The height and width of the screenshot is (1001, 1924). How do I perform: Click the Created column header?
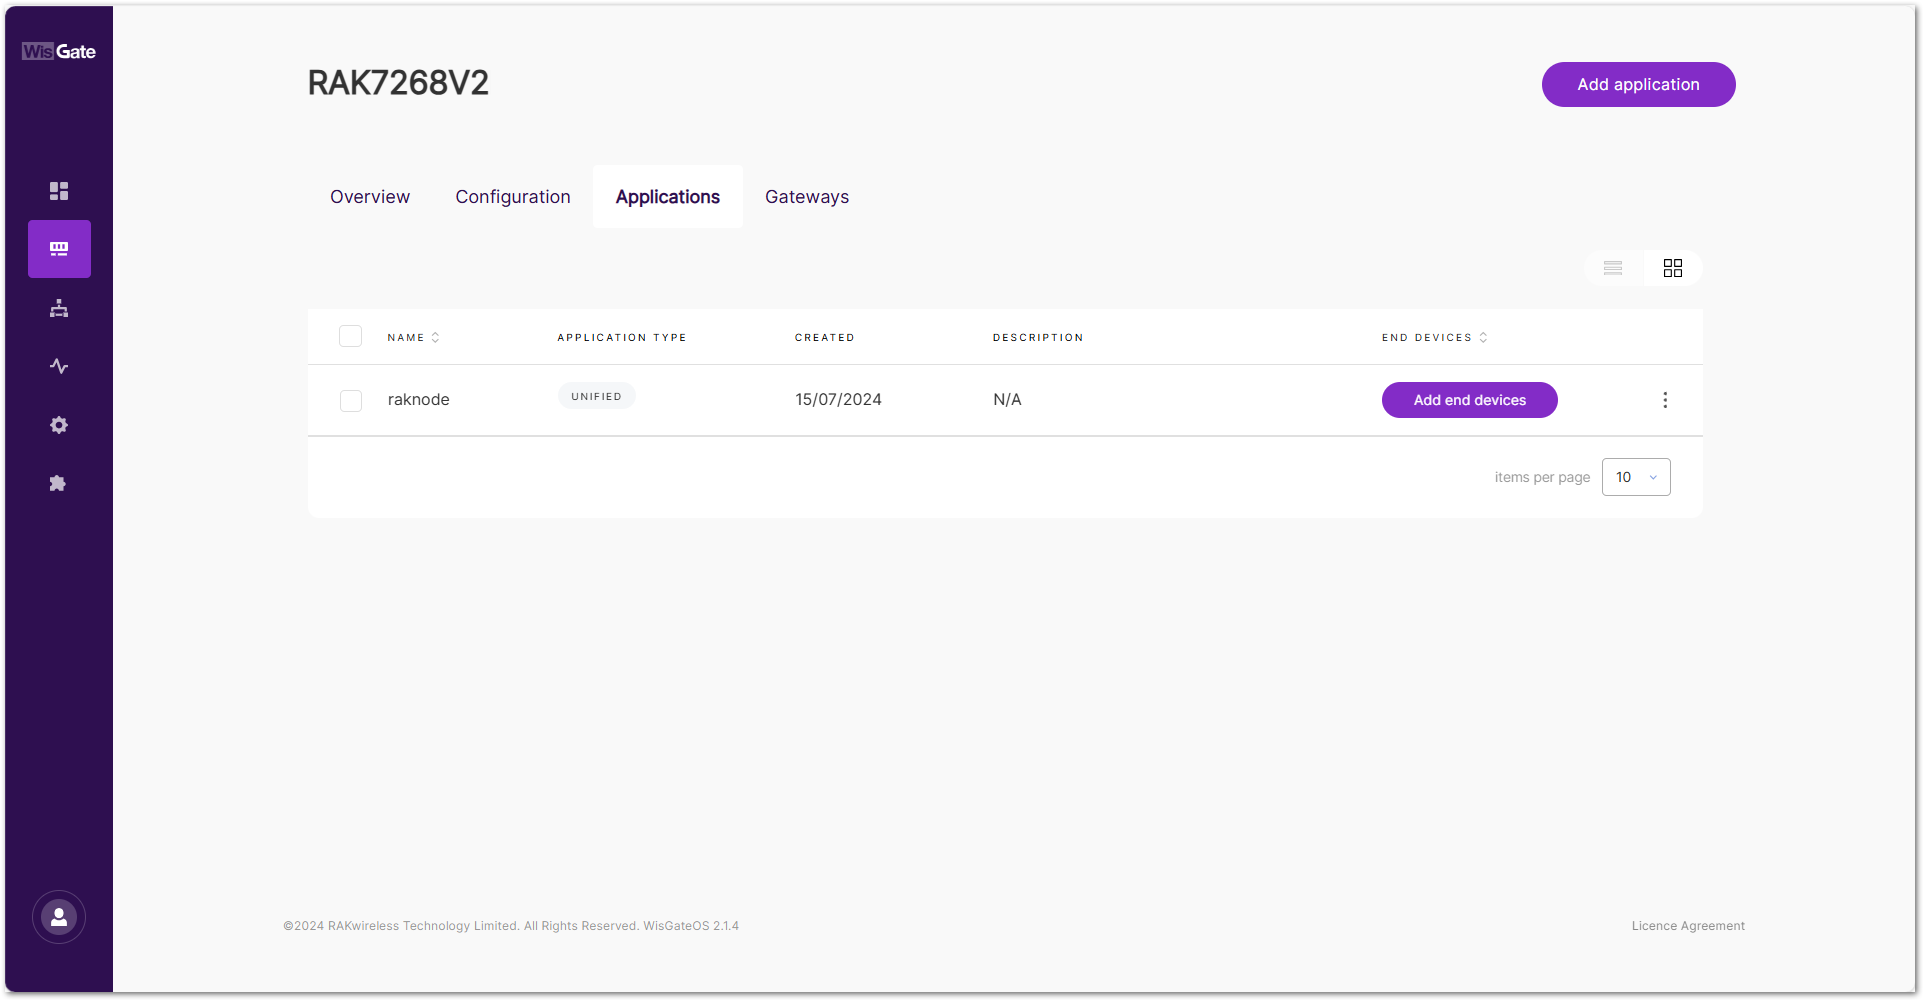pos(825,338)
